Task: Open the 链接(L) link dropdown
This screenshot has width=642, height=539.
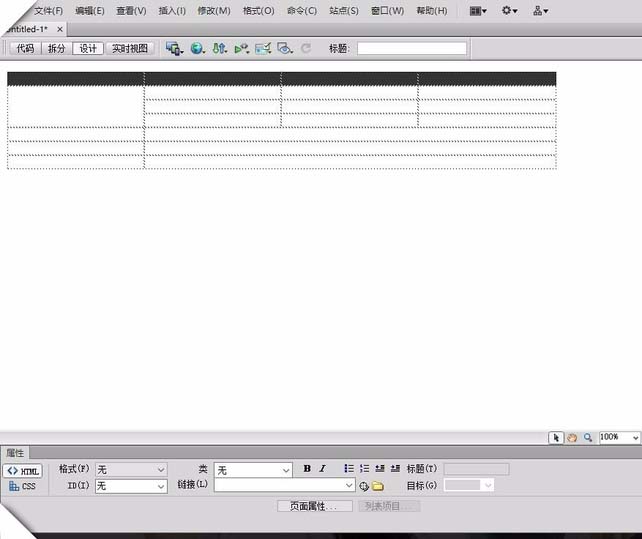Action: tap(285, 485)
